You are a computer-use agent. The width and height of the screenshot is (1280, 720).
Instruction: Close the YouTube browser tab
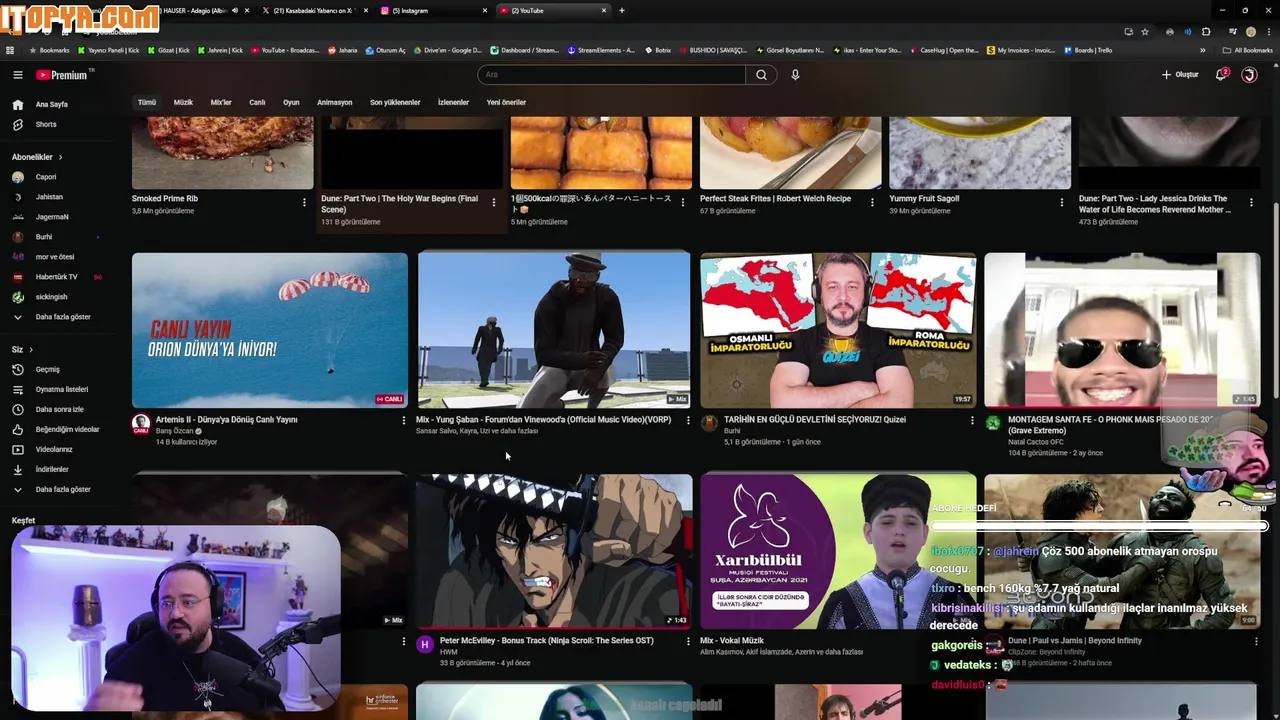point(604,10)
